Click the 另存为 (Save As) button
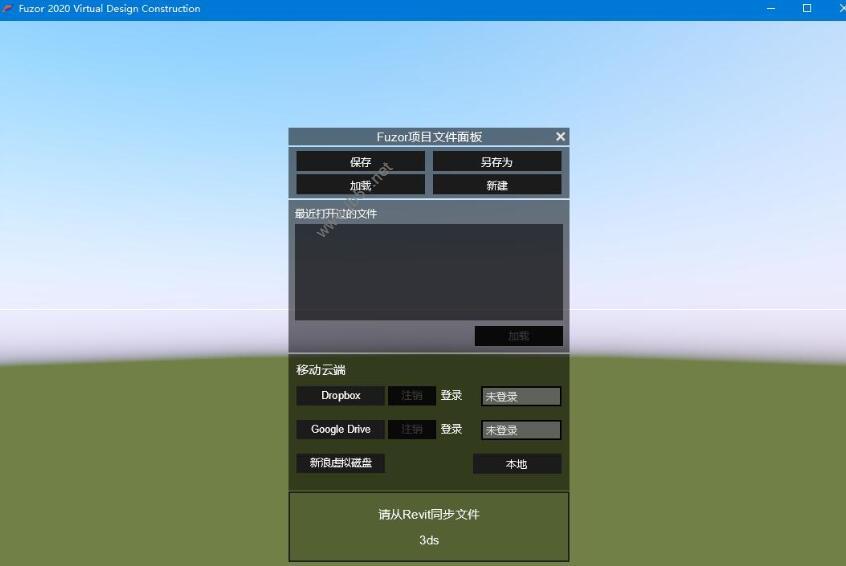Screen dimensions: 846x566 click(x=497, y=161)
